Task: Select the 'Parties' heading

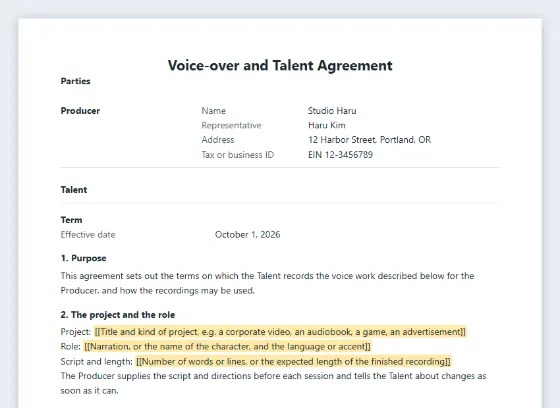Action: (75, 81)
